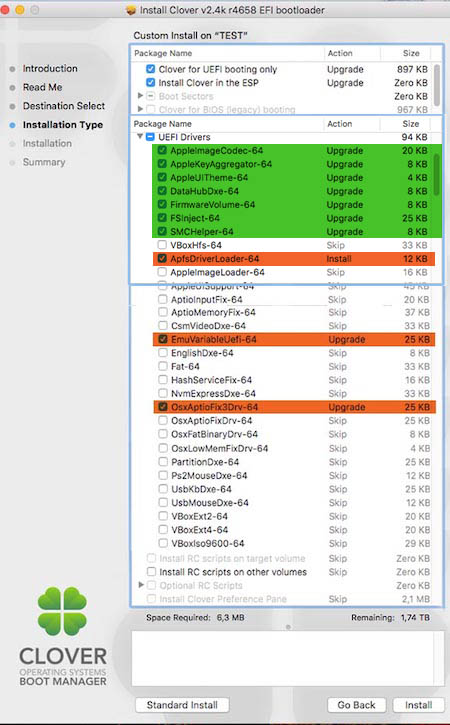Enable UsbMouseDxe-64 checkbox
Viewport: 450px width, 725px height.
pyautogui.click(x=163, y=502)
